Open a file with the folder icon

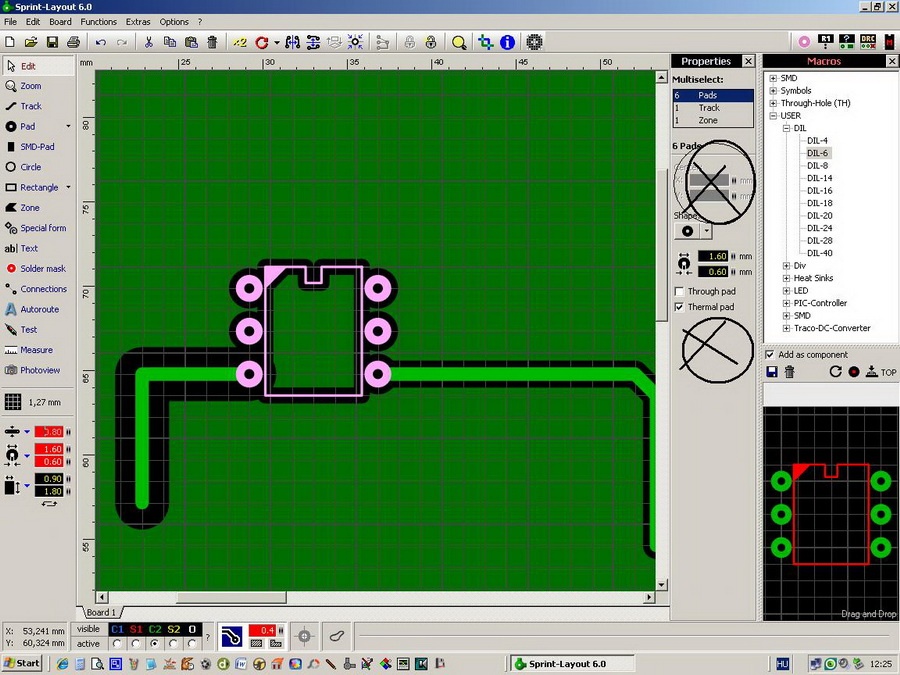click(x=31, y=42)
